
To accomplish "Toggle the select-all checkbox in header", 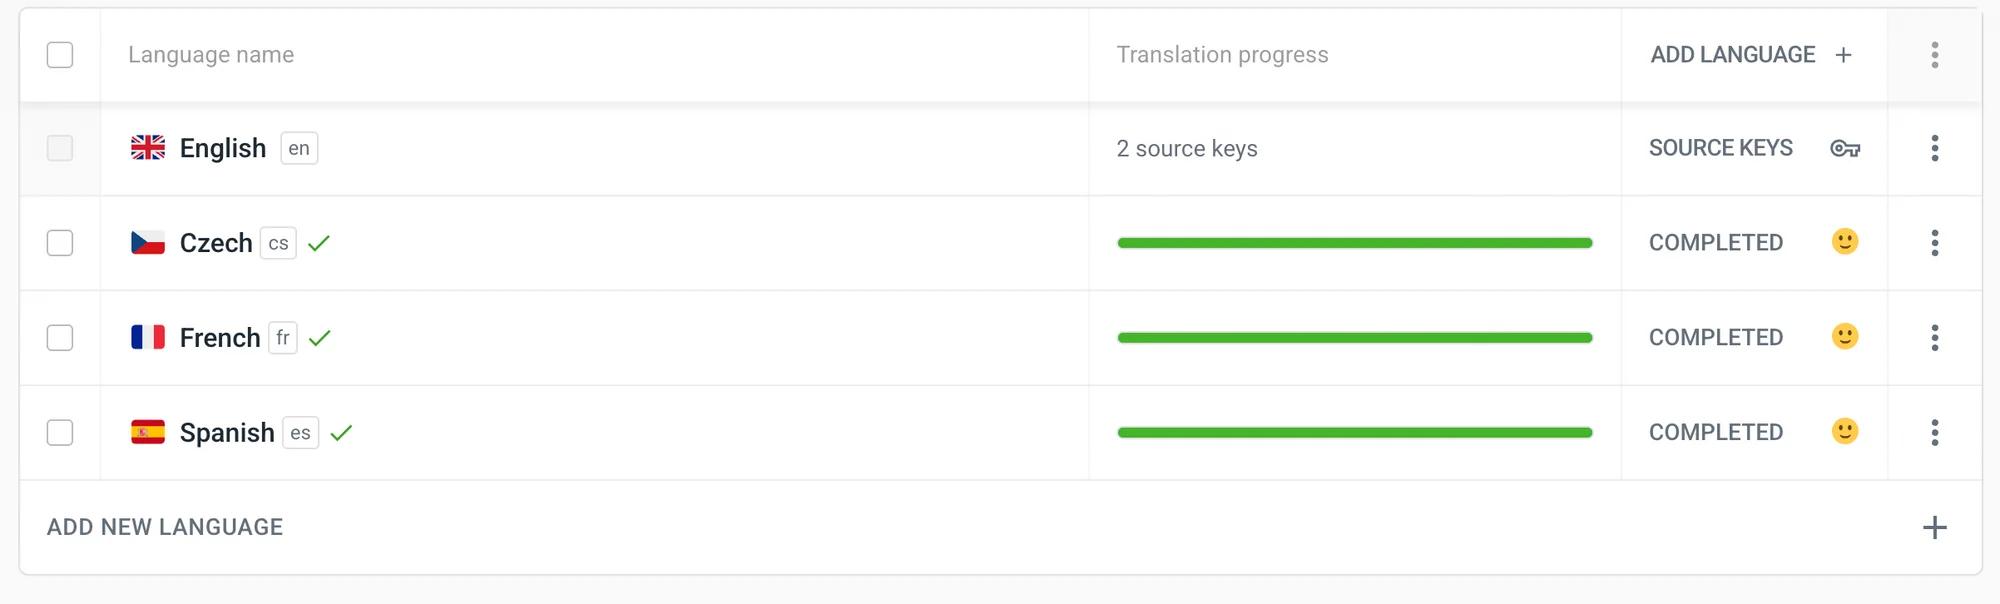I will point(60,55).
